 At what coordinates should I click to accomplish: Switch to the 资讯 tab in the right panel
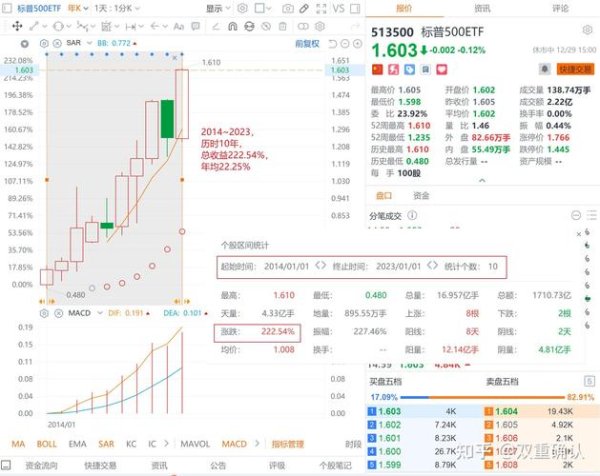[482, 8]
